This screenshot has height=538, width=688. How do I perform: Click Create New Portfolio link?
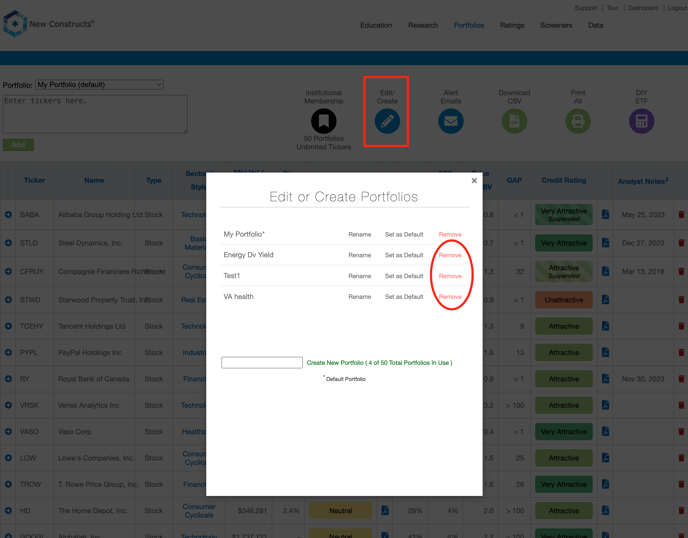379,363
